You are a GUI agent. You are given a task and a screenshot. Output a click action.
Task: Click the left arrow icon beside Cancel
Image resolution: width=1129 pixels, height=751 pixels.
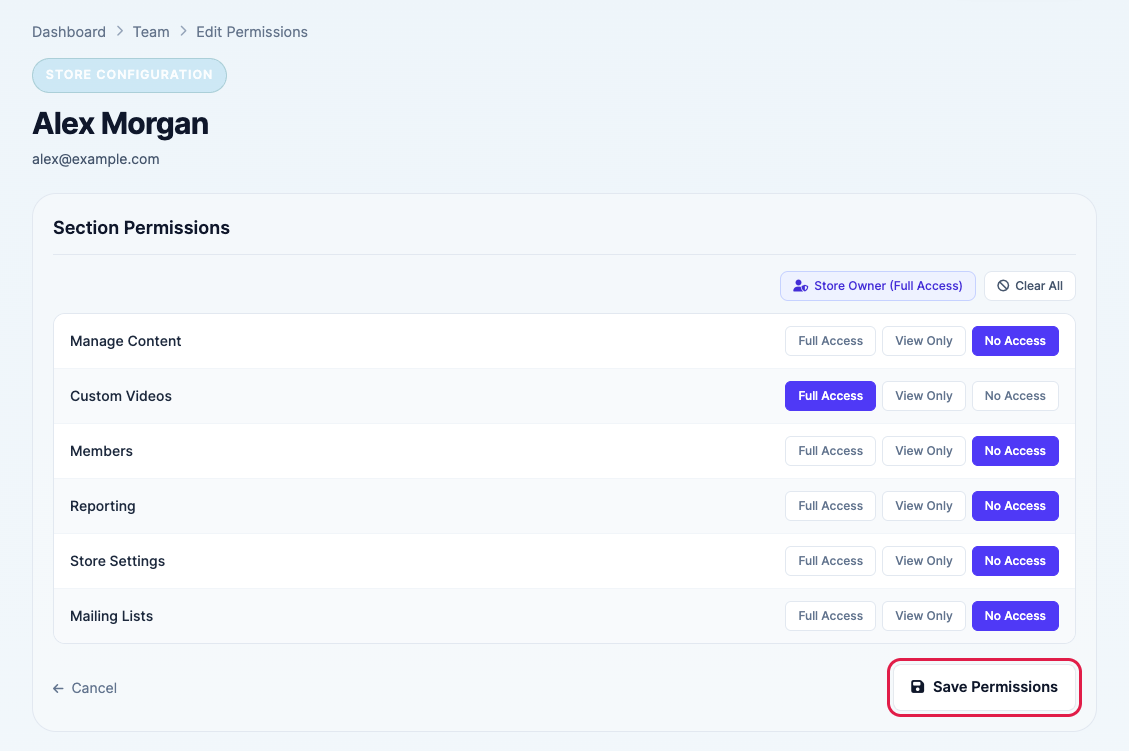point(58,688)
